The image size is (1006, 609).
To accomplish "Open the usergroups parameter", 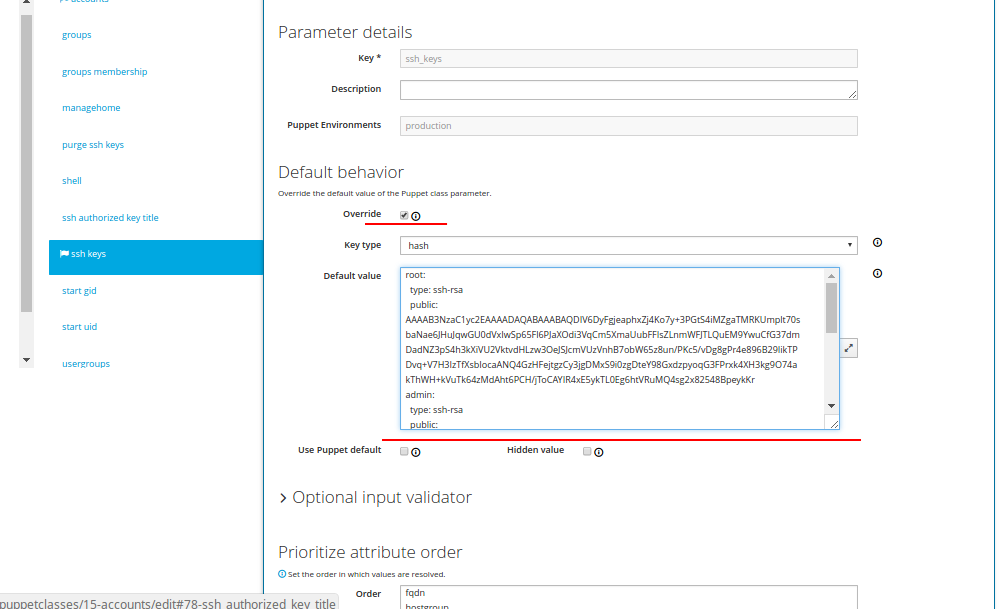I will pyautogui.click(x=86, y=364).
